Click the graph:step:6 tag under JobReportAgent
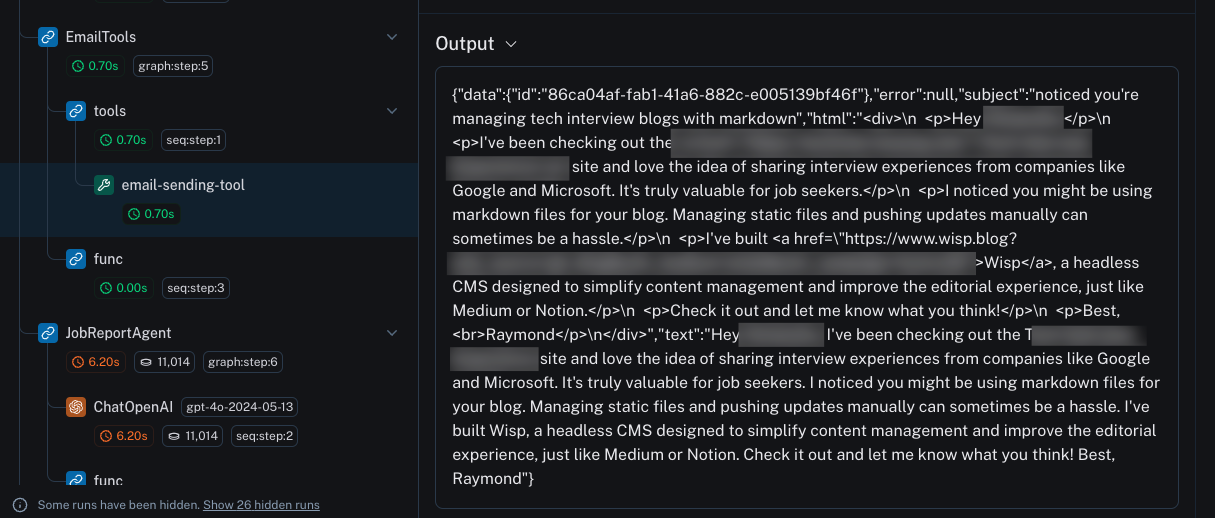The image size is (1215, 518). [243, 362]
